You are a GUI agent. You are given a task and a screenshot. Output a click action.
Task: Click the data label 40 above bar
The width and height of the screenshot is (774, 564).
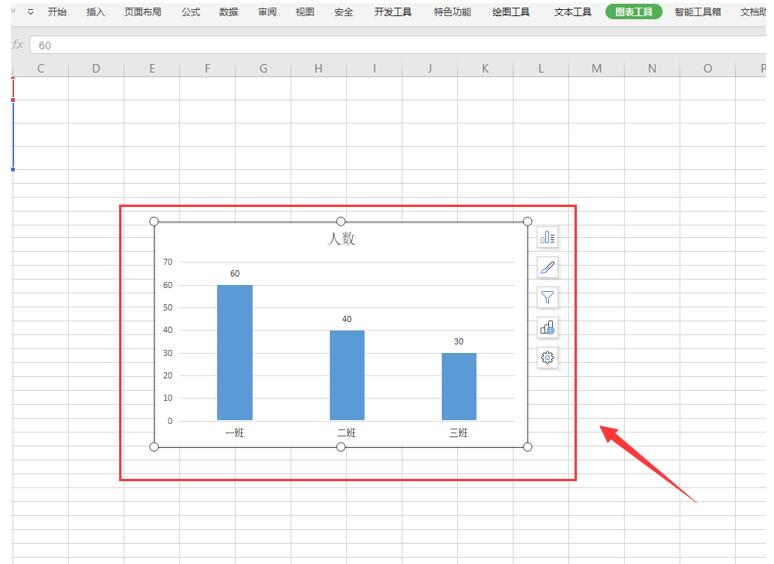click(347, 319)
